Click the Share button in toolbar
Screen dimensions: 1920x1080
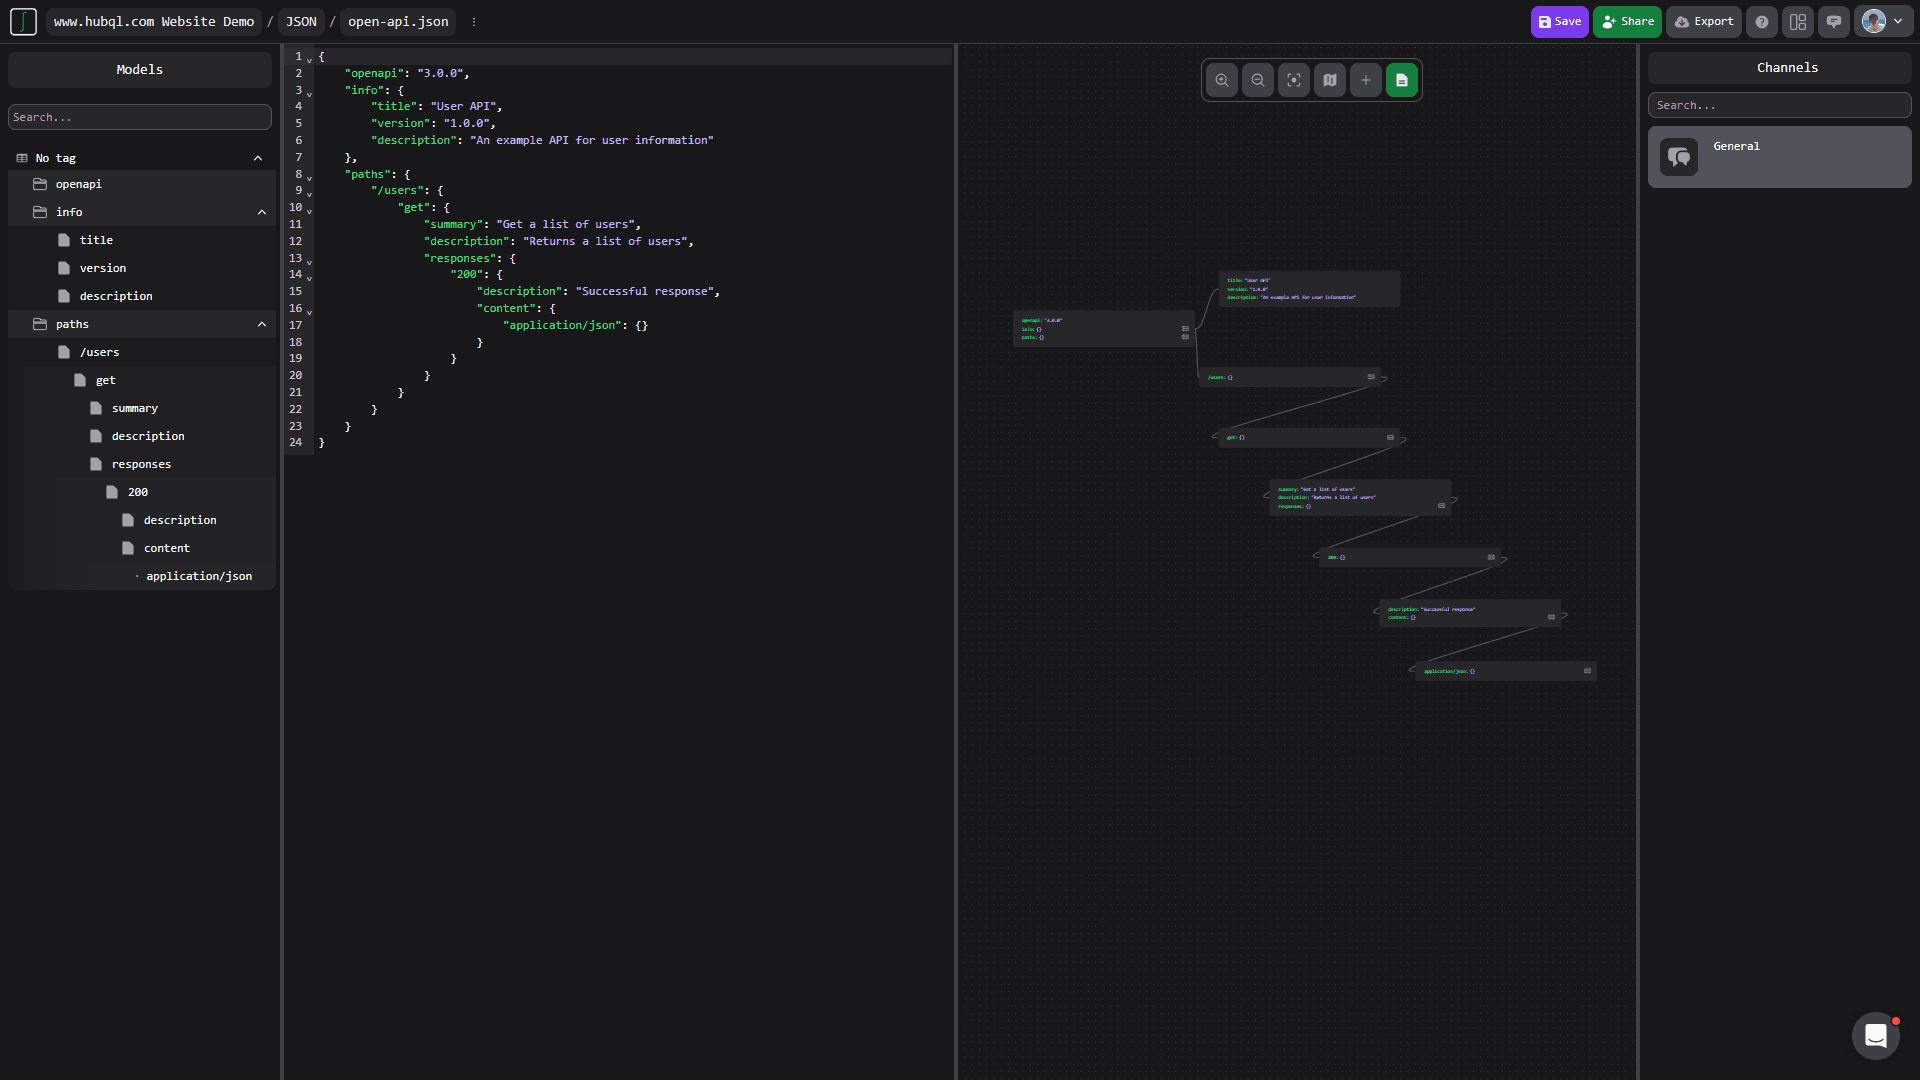(x=1626, y=21)
